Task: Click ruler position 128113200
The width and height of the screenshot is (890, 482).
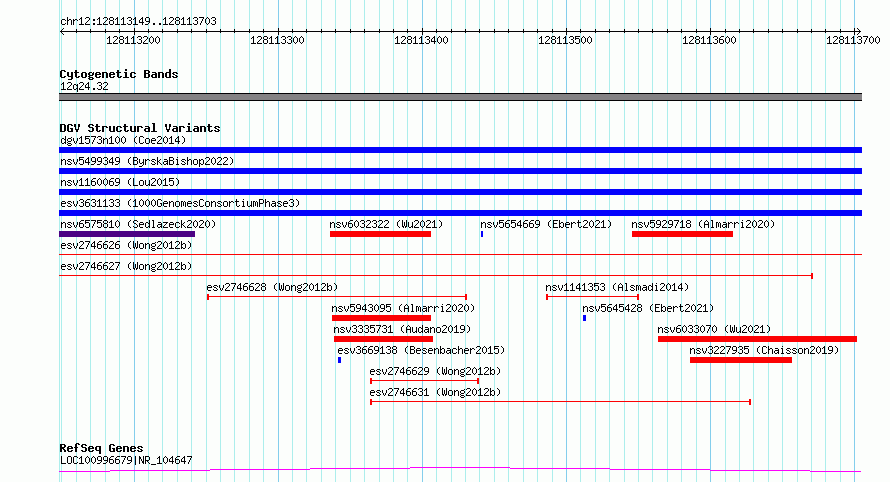Action: pyautogui.click(x=133, y=40)
